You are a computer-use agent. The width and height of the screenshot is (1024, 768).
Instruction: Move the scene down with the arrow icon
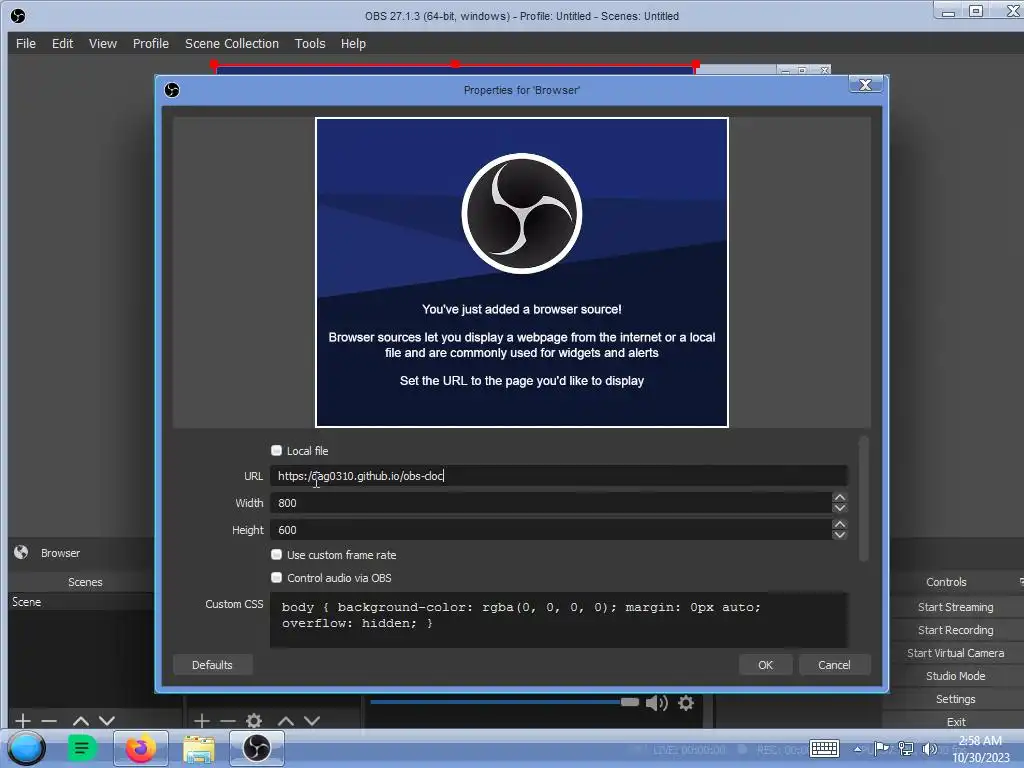pyautogui.click(x=107, y=721)
